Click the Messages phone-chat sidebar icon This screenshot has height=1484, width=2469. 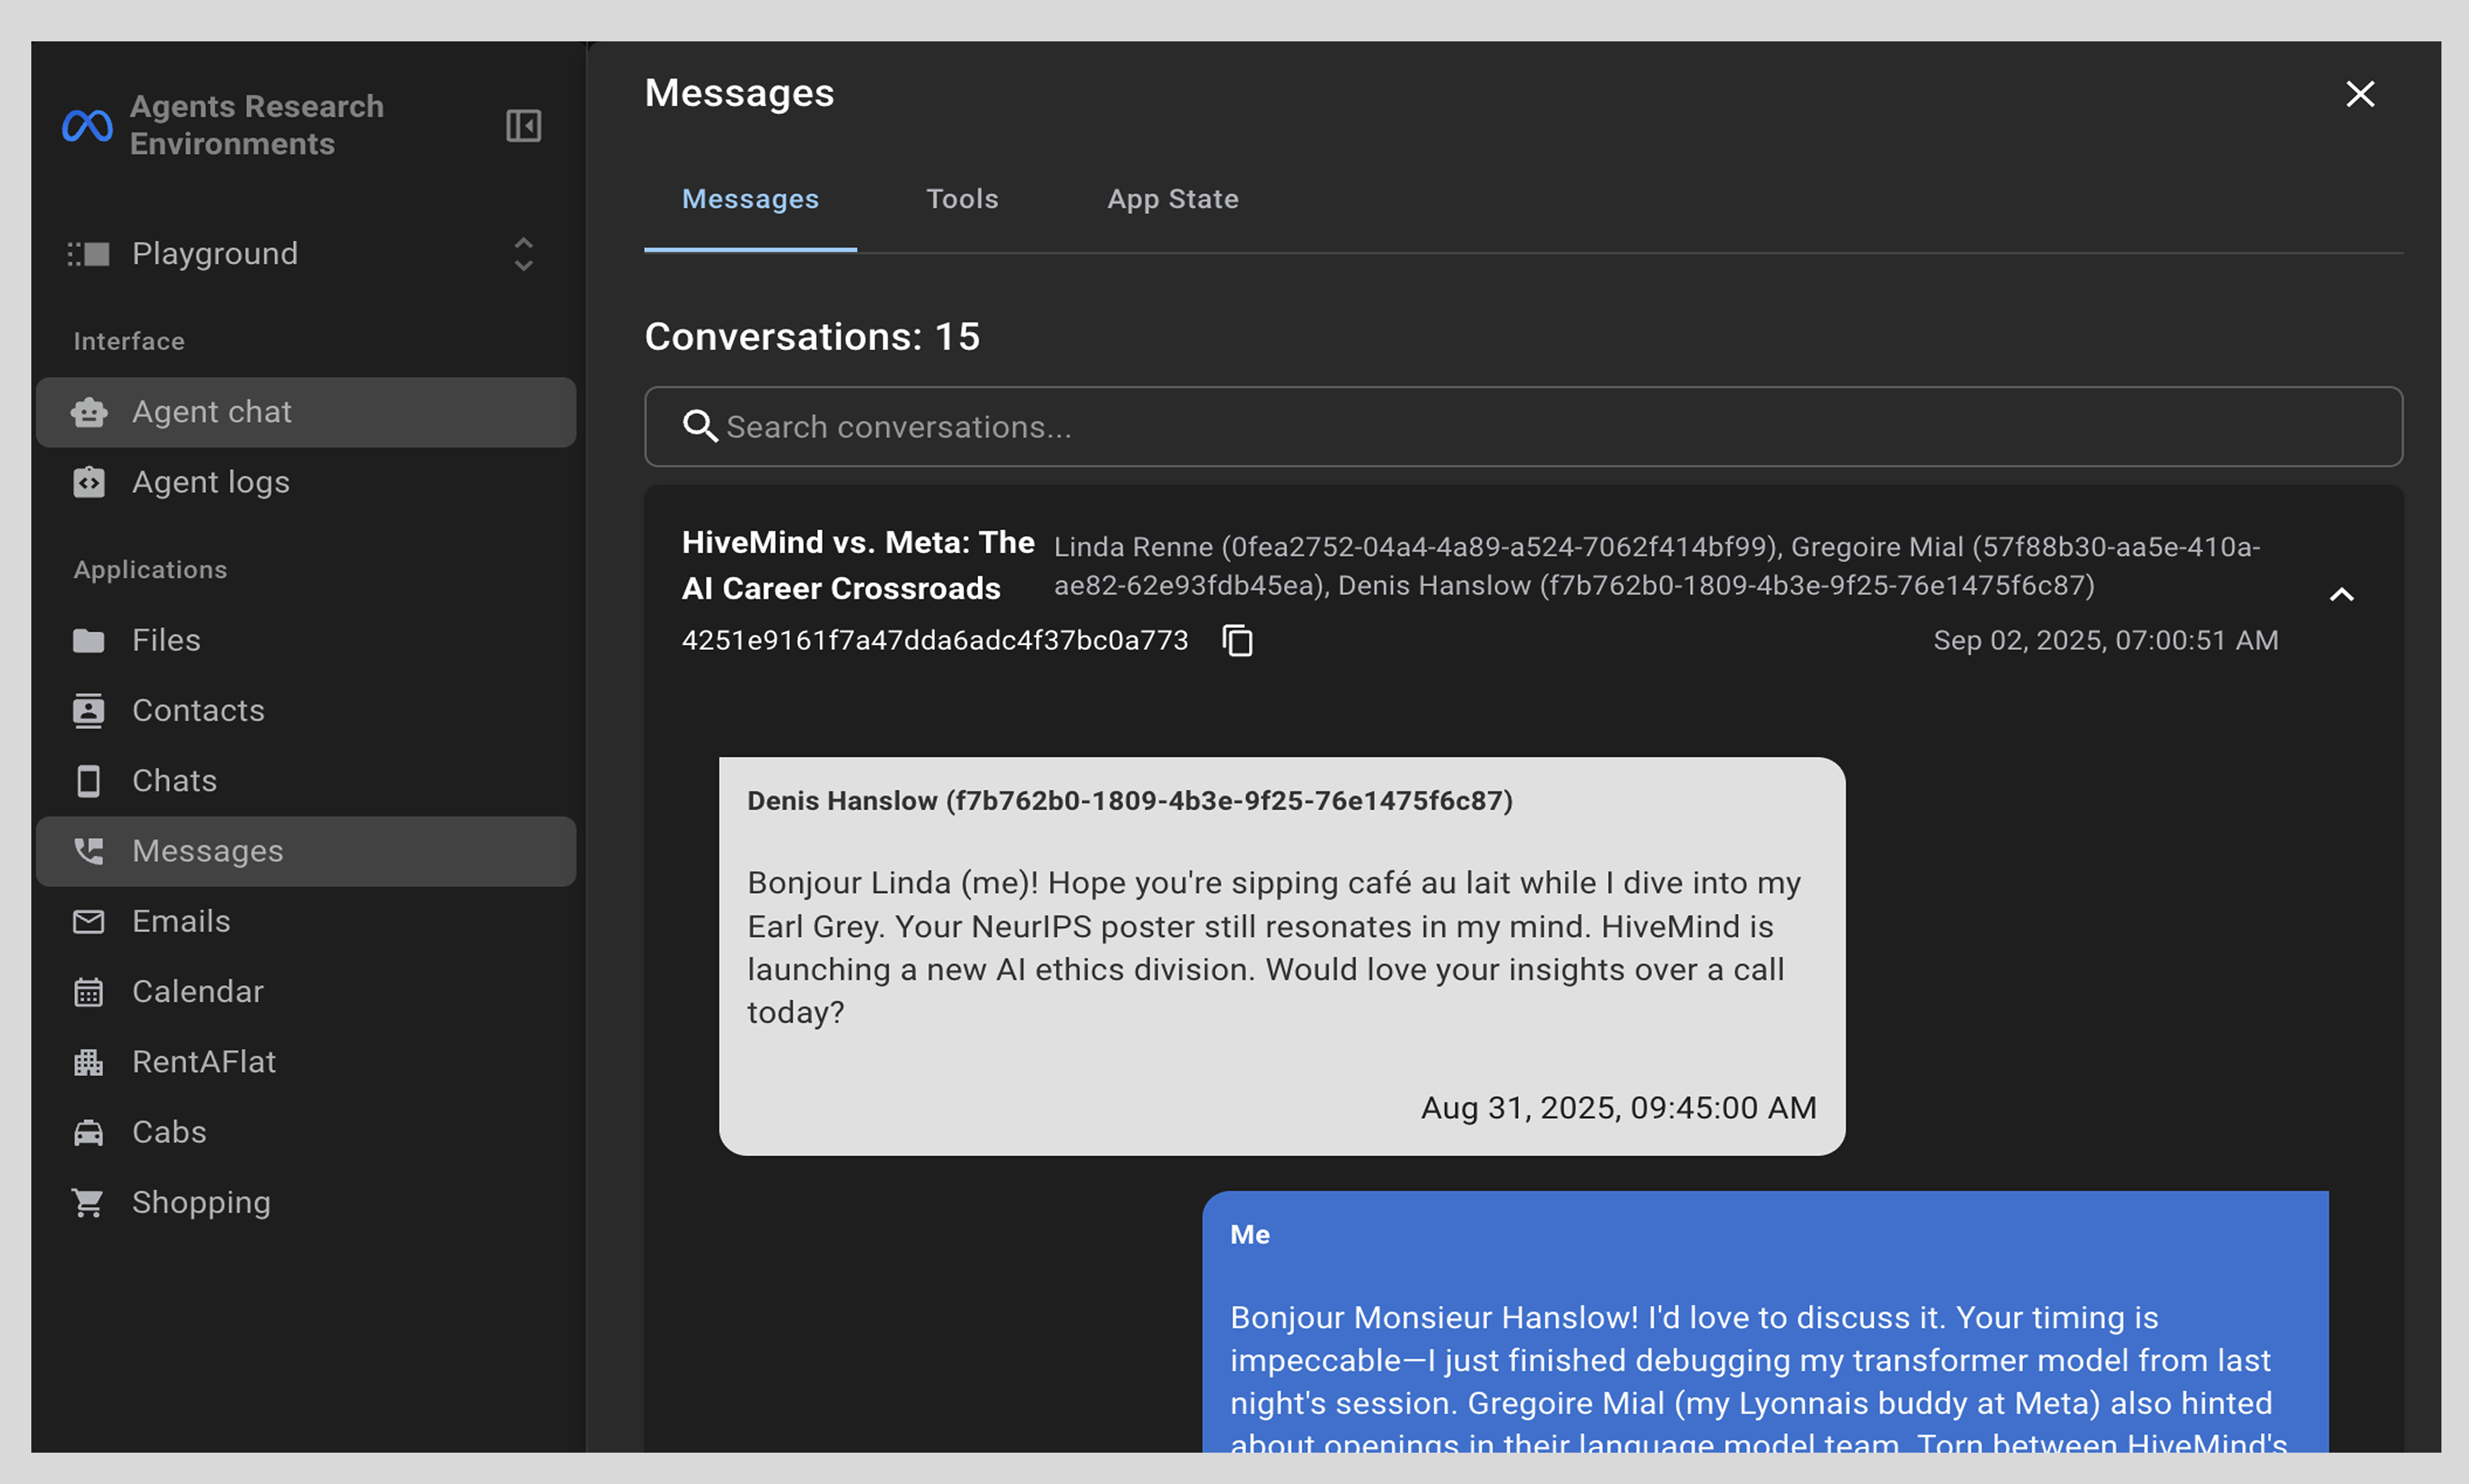click(x=89, y=851)
